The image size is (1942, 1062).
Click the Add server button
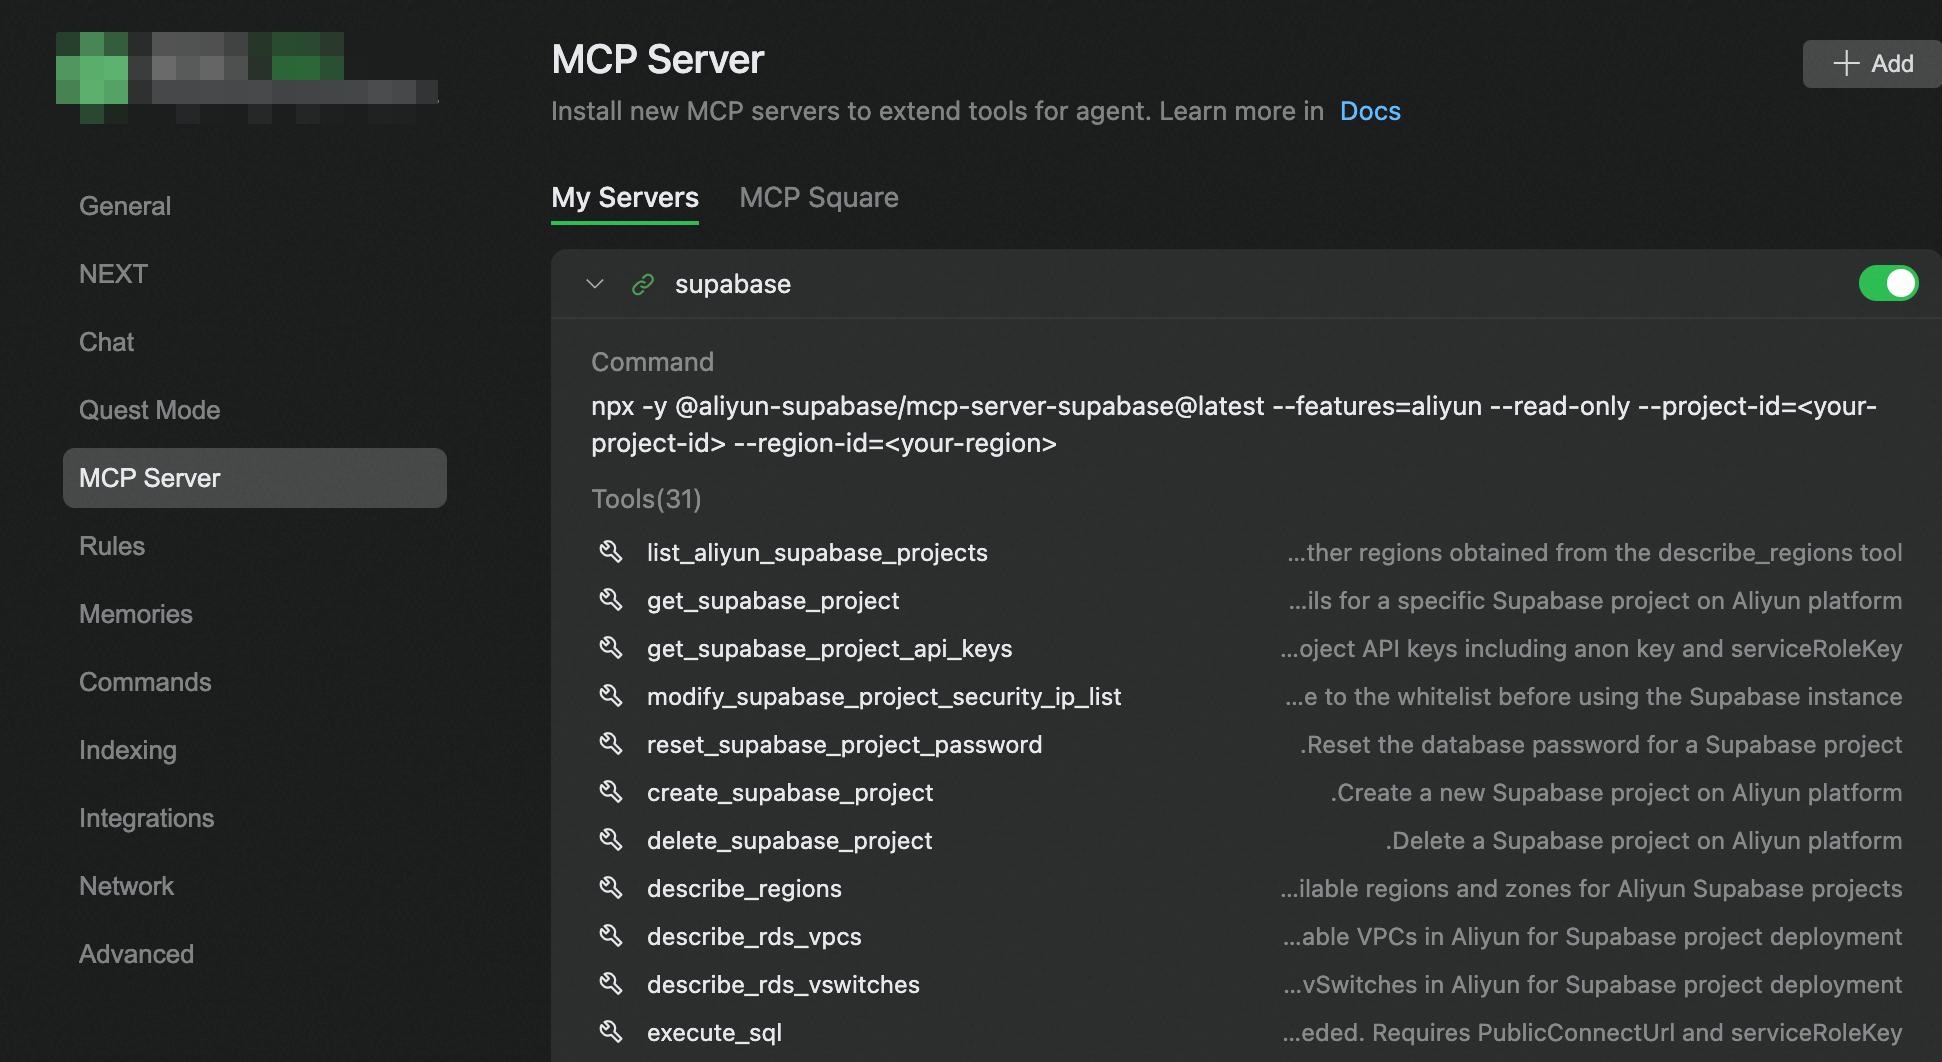coord(1872,64)
